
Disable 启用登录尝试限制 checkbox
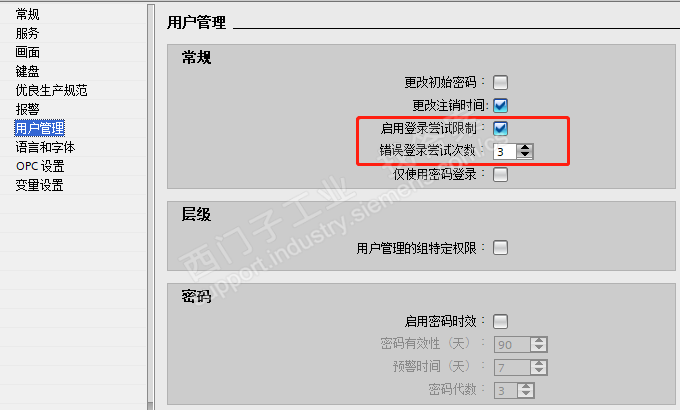pyautogui.click(x=500, y=128)
